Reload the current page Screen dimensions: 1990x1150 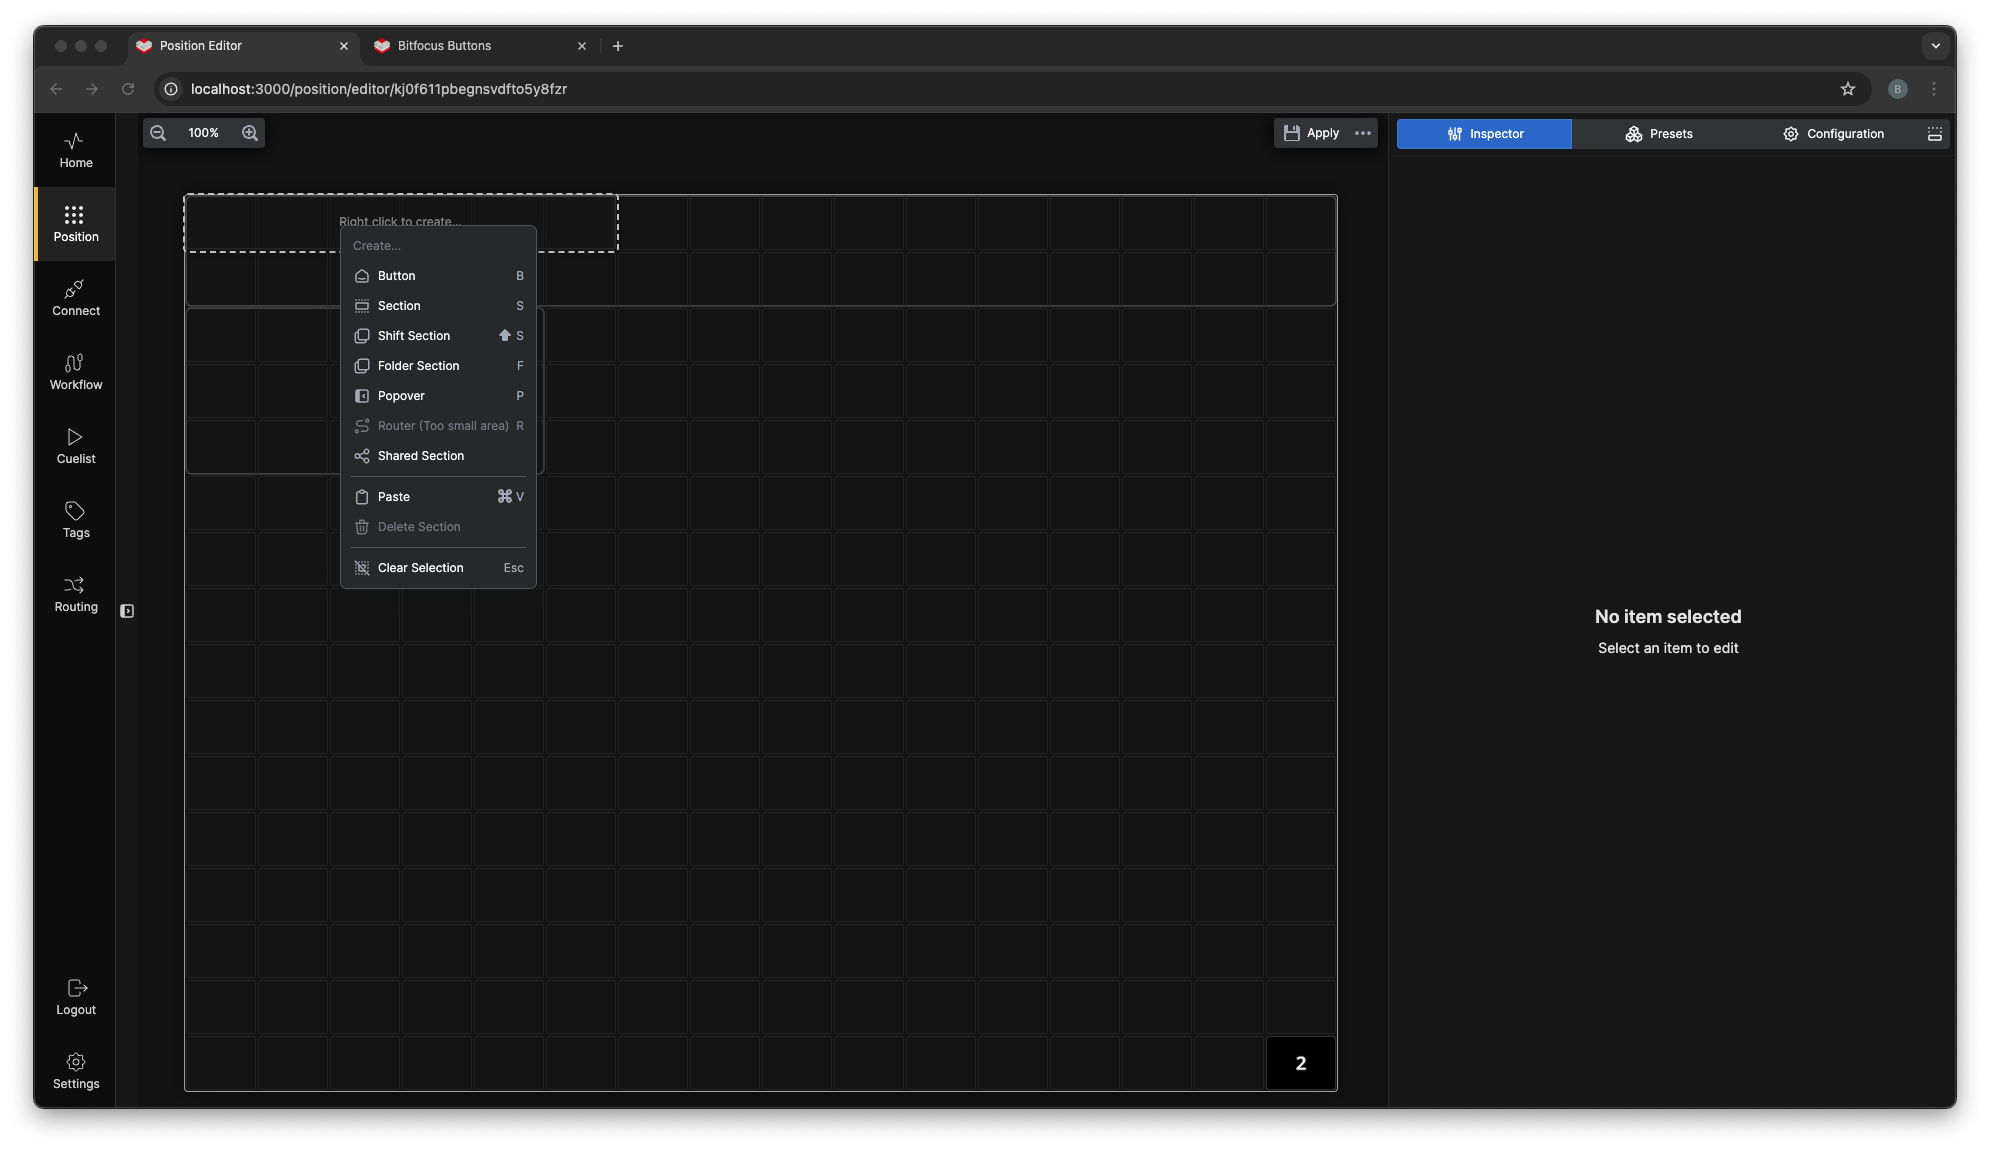coord(128,89)
